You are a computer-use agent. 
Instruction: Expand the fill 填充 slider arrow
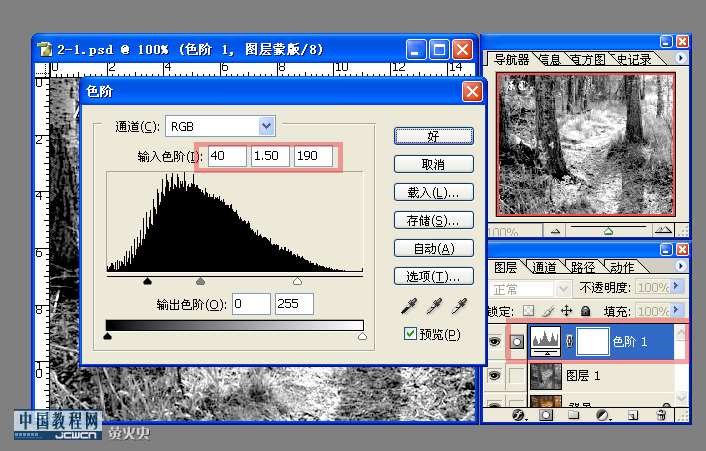click(675, 310)
